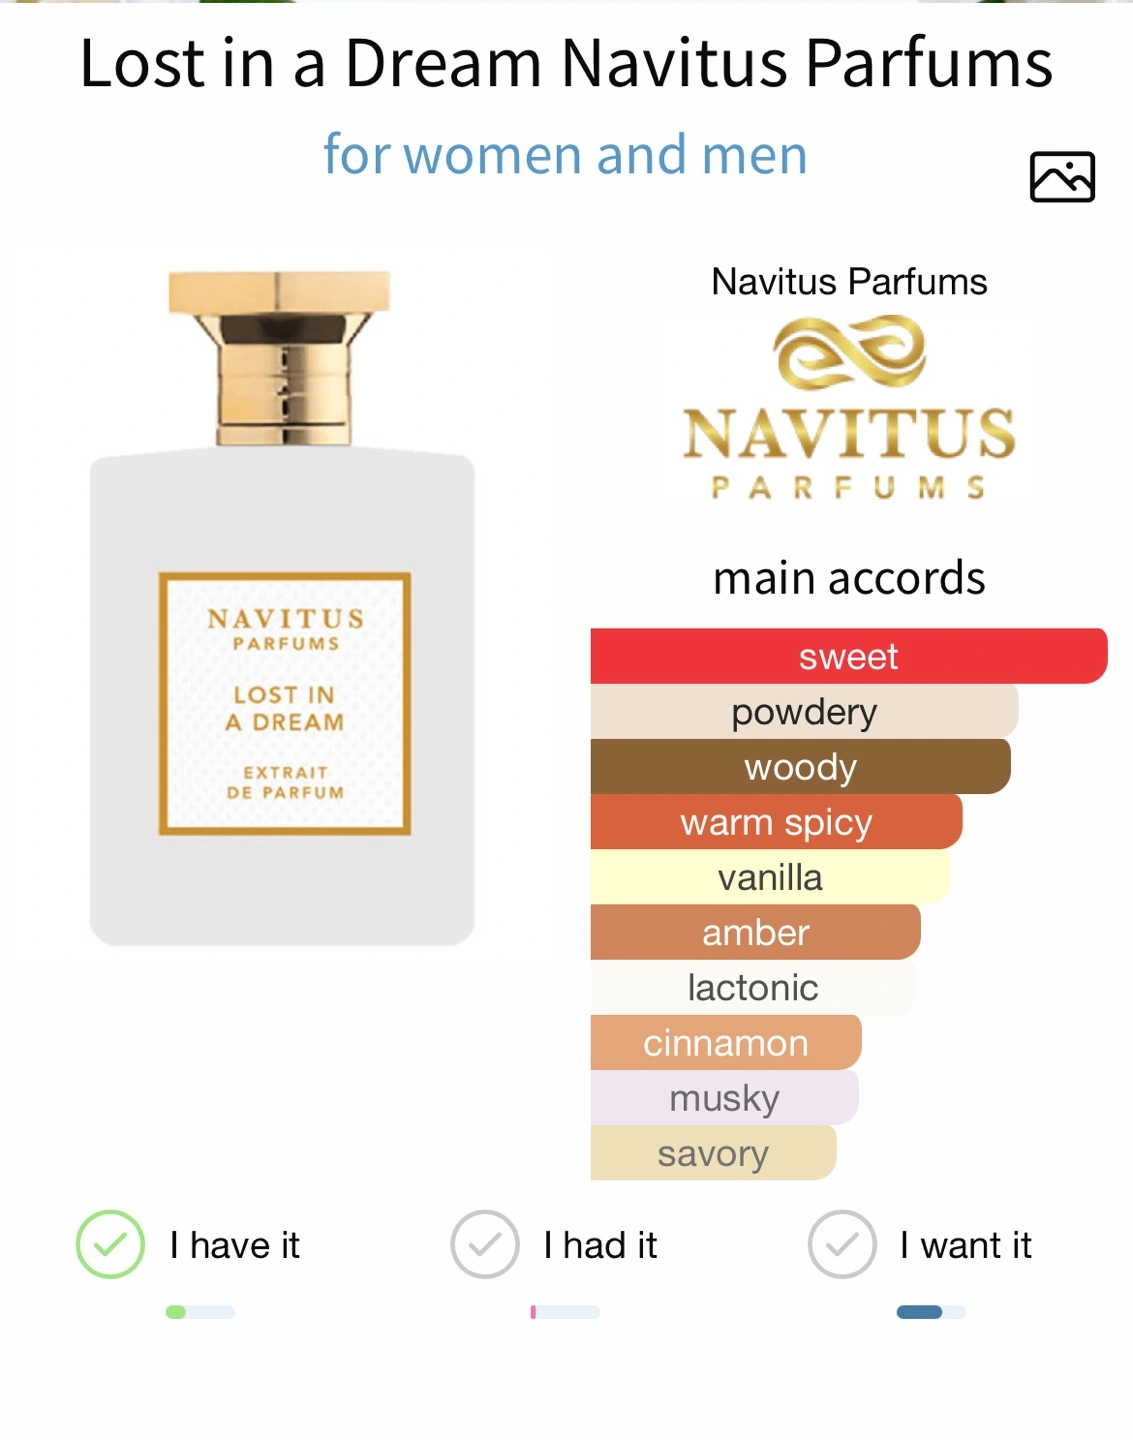Select the amber accord bar
The image size is (1133, 1440).
pyautogui.click(x=755, y=932)
